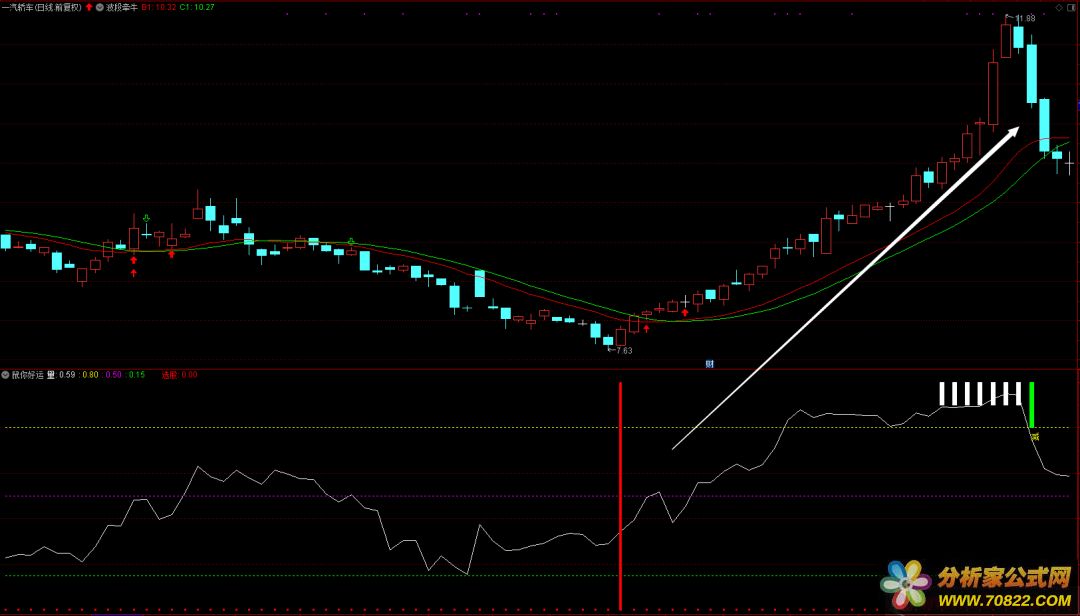Click the 财 finance marker on time axis

709,363
